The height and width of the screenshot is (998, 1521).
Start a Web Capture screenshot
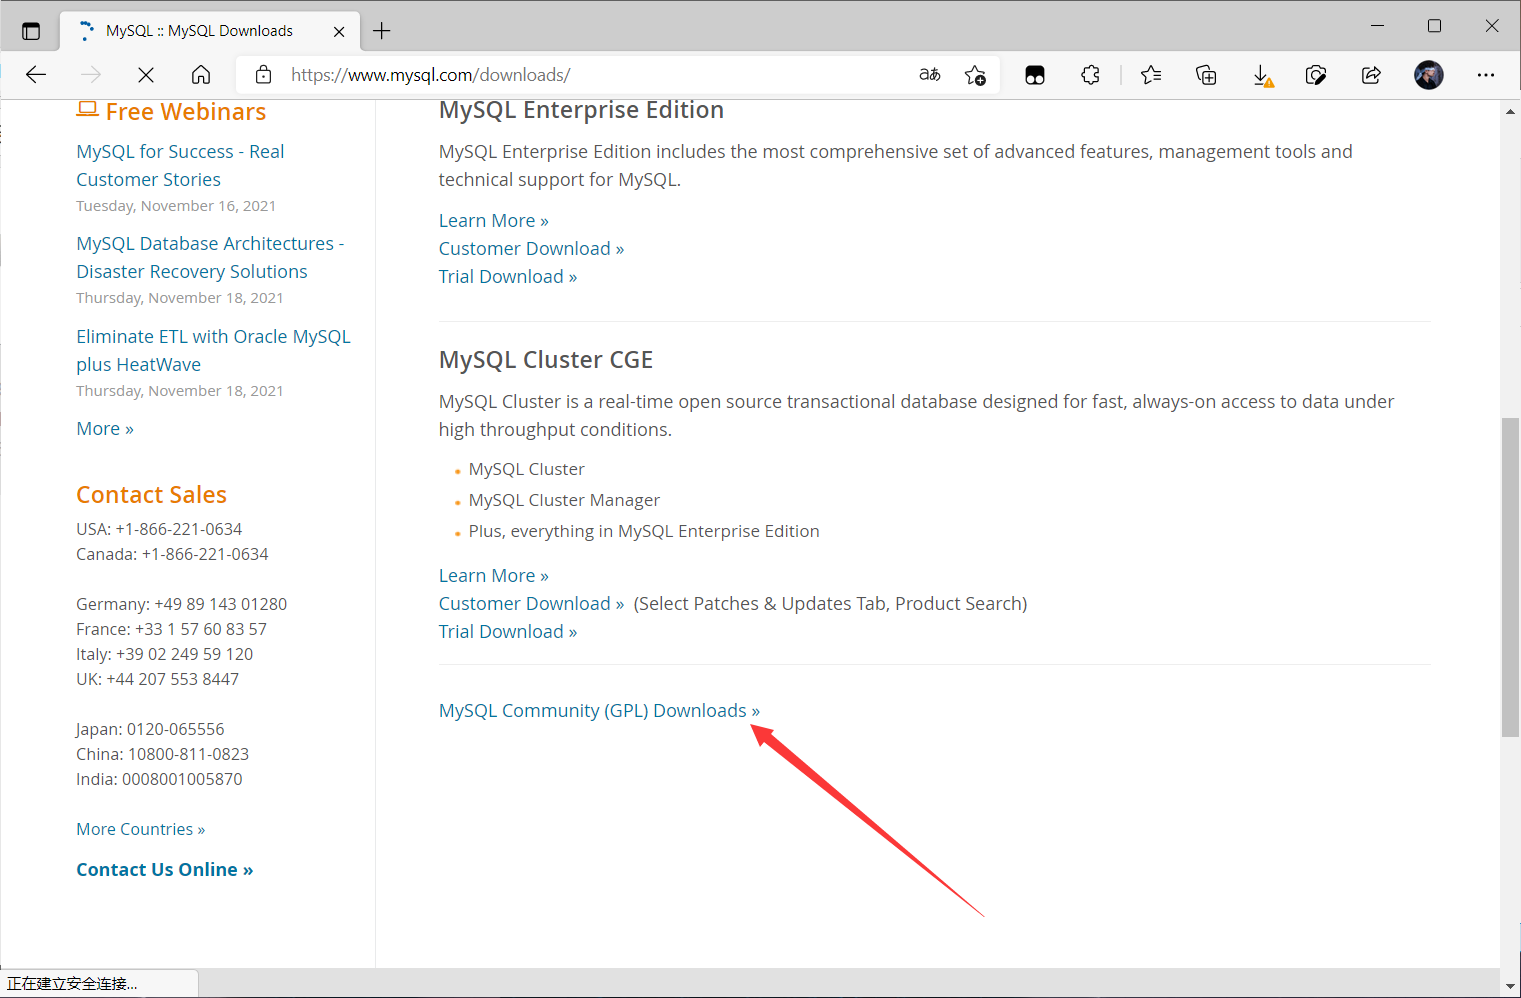coord(1316,75)
